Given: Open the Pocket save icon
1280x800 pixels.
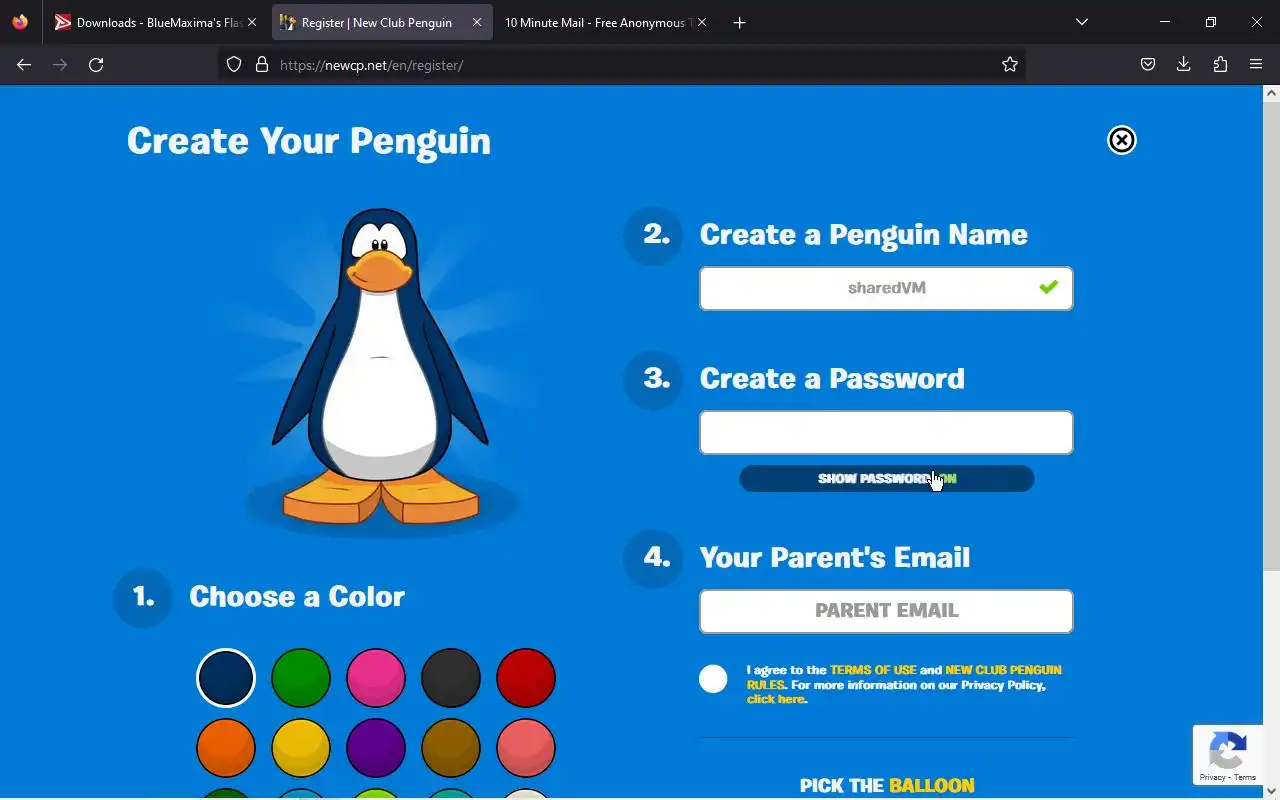Looking at the screenshot, I should click(1148, 65).
